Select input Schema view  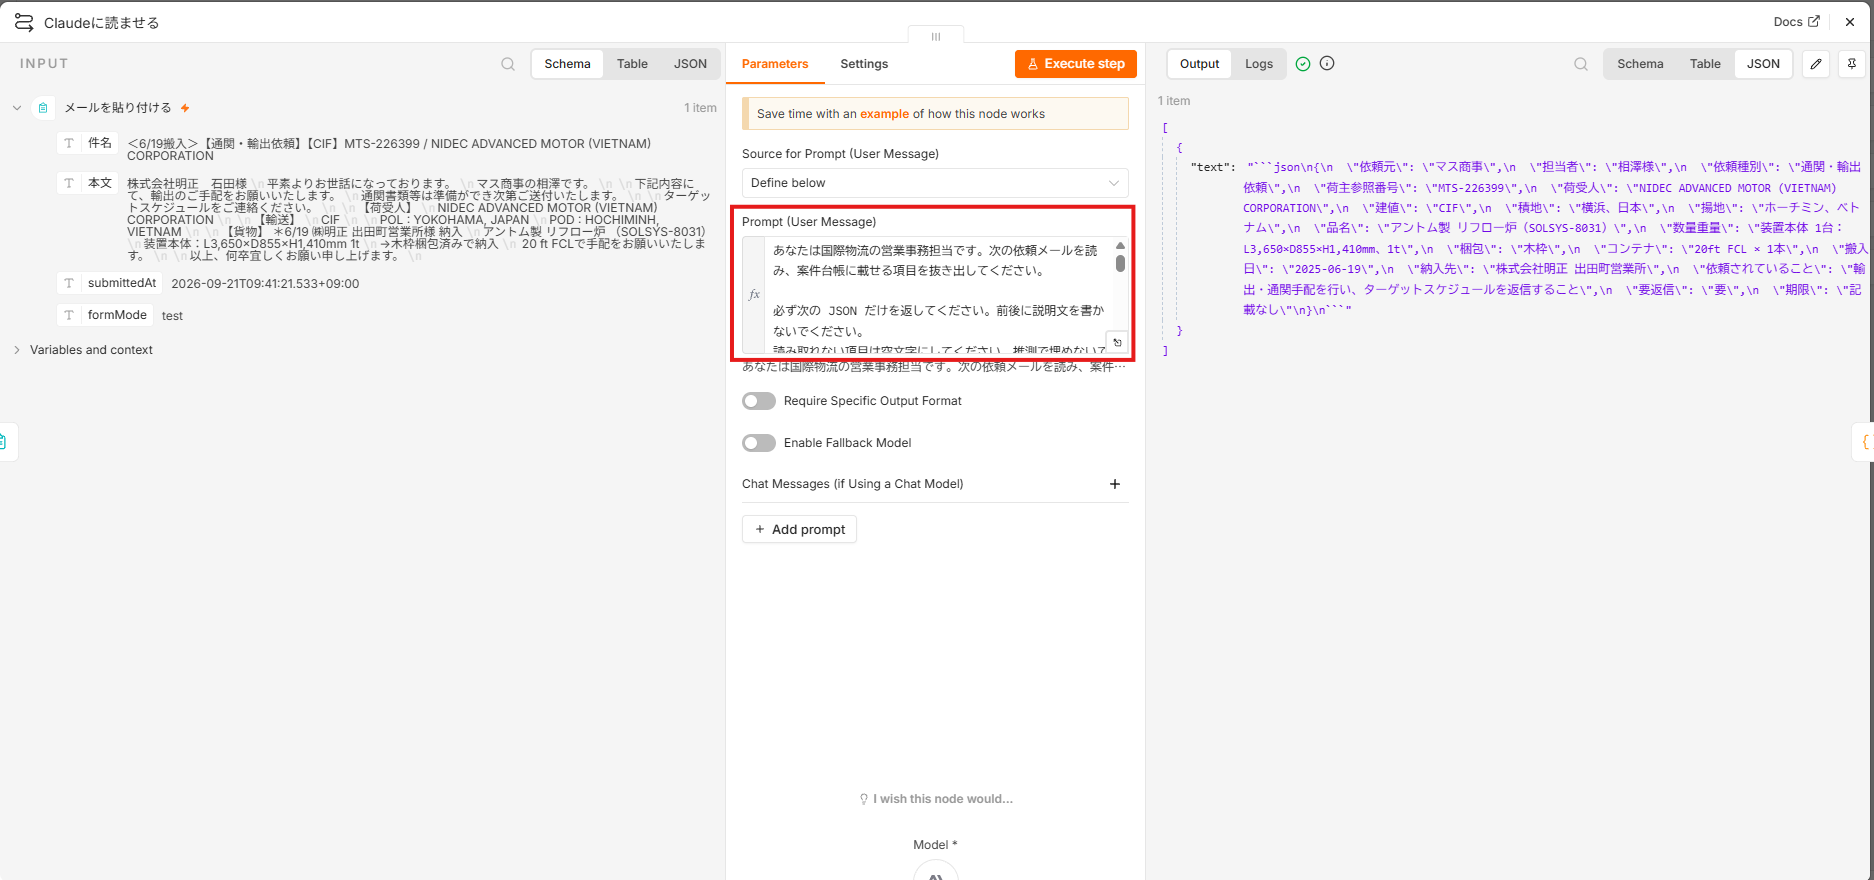point(567,64)
